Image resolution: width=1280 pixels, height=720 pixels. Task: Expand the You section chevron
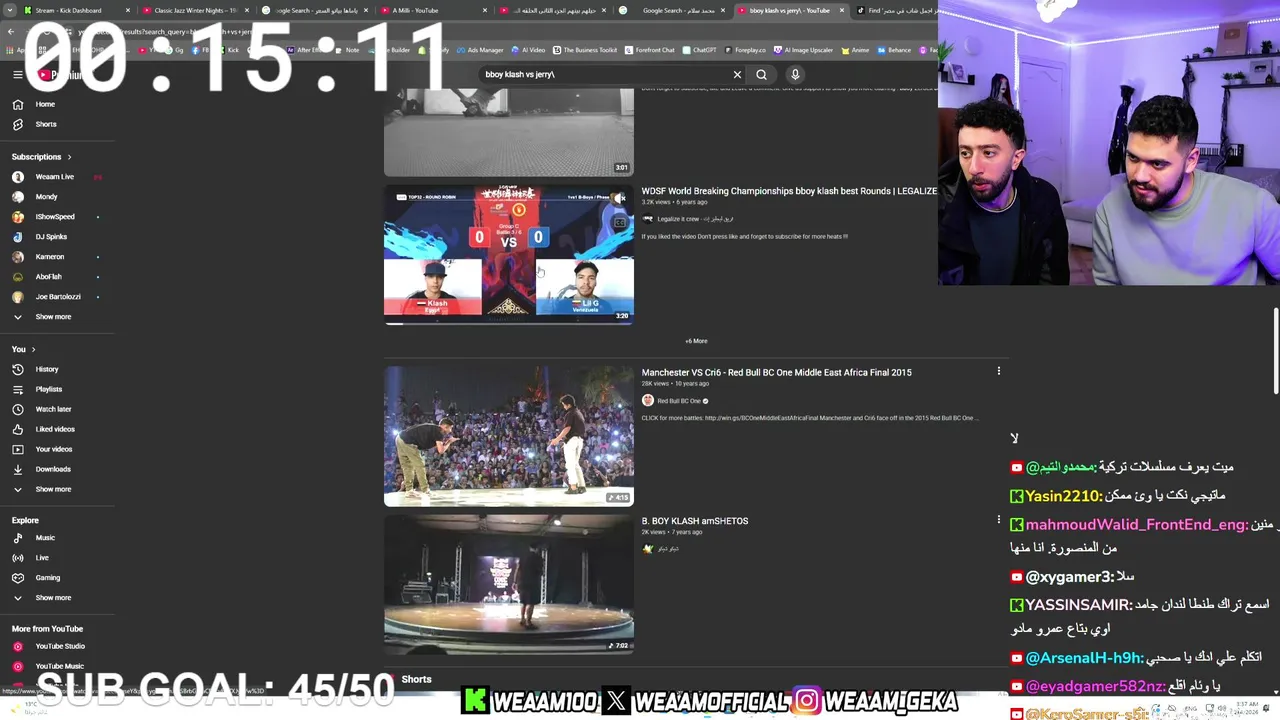click(x=33, y=349)
